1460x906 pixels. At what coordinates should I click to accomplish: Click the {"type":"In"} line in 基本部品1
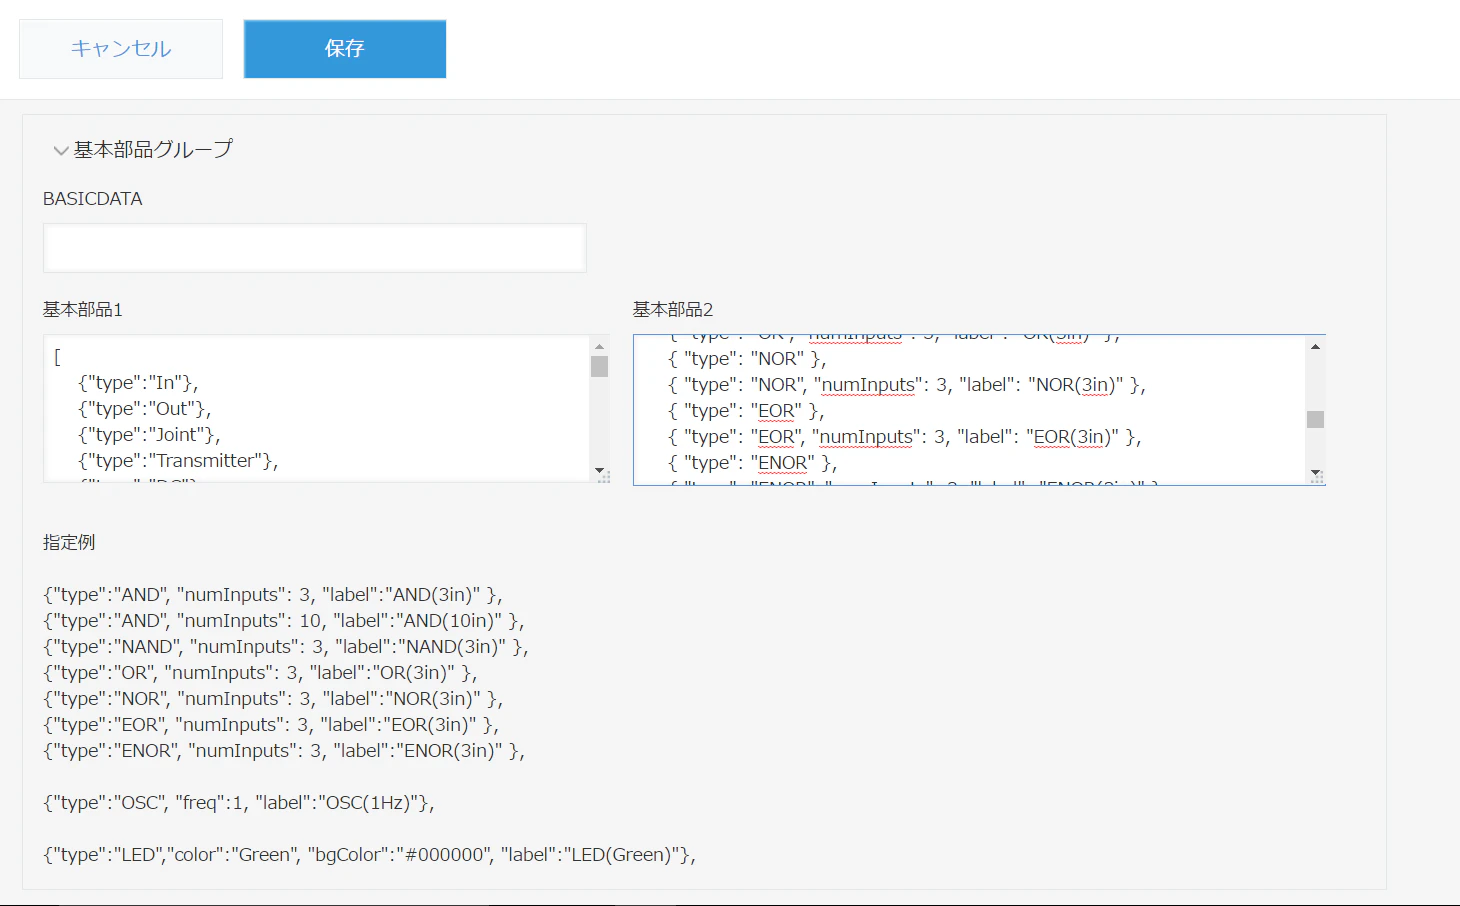[138, 383]
